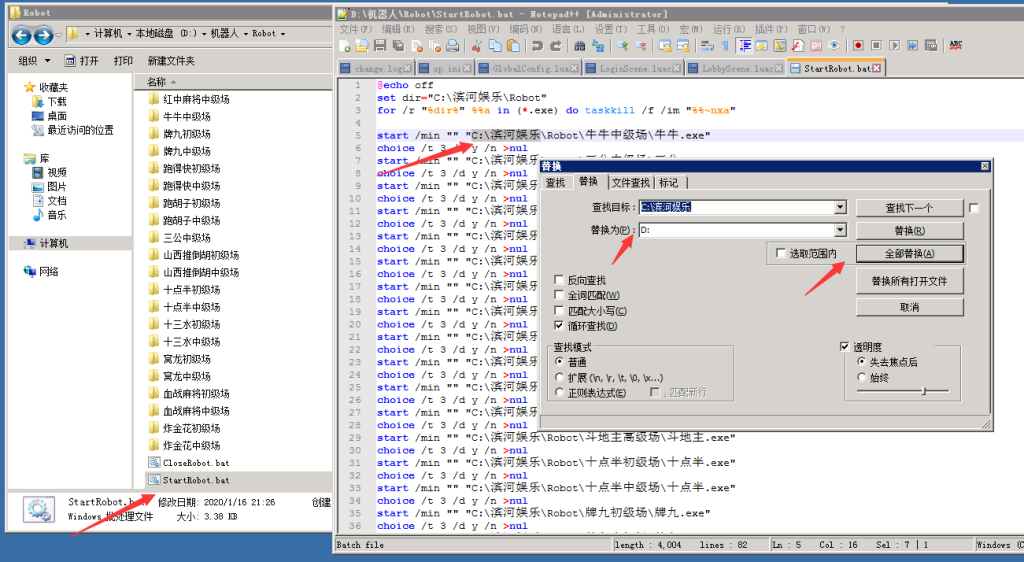Click the 全部替换 button
Viewport: 1024px width, 562px height.
pos(909,254)
